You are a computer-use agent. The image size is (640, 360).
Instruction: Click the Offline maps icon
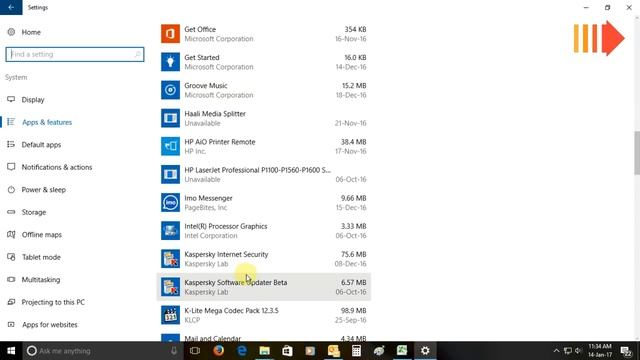tap(11, 234)
